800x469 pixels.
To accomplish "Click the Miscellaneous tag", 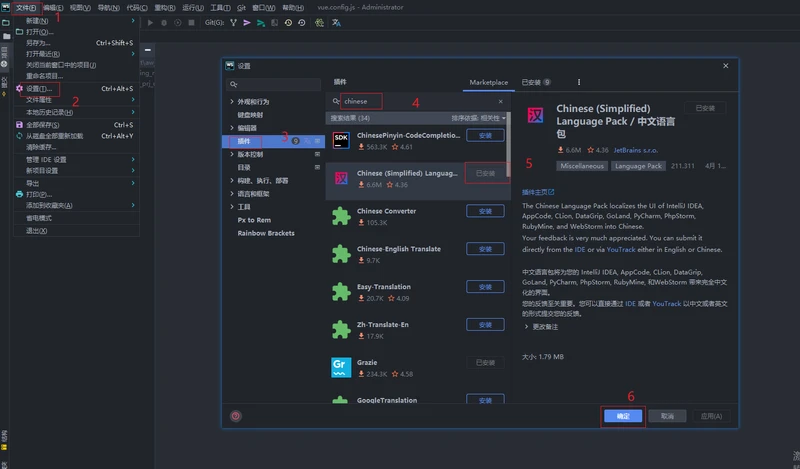I will point(582,166).
